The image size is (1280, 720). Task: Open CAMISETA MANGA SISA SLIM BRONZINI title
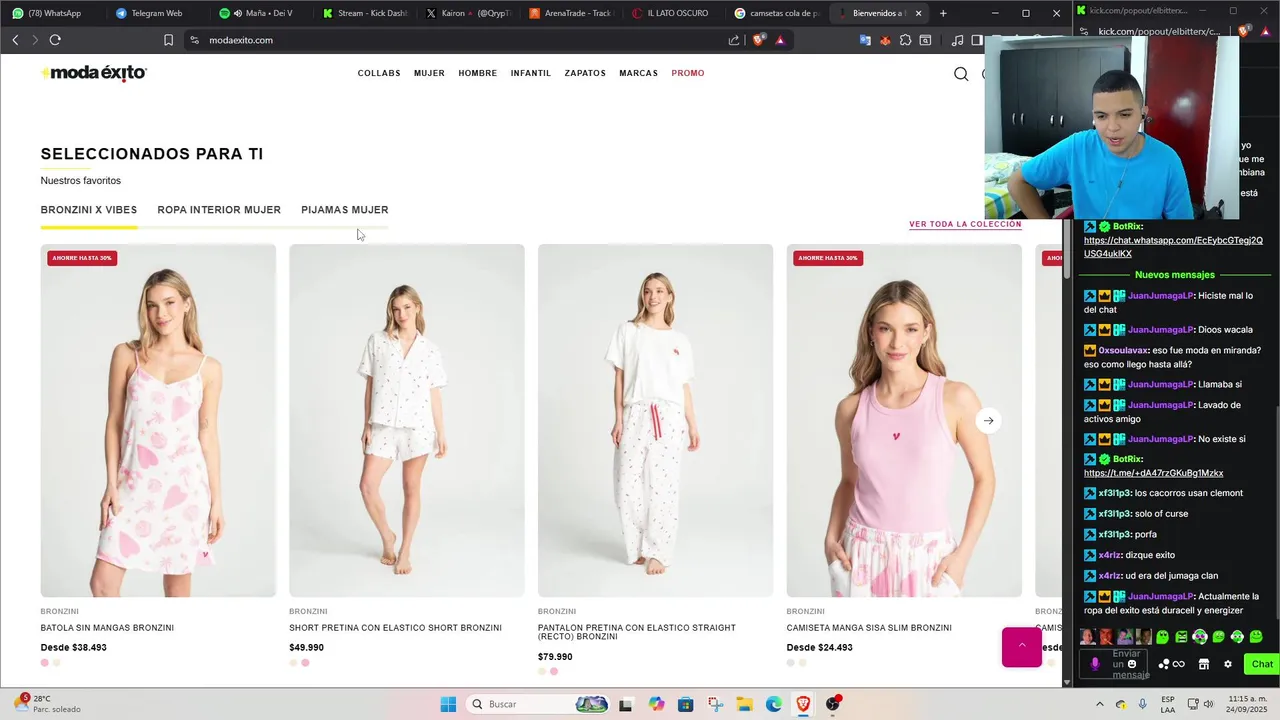[x=869, y=628]
